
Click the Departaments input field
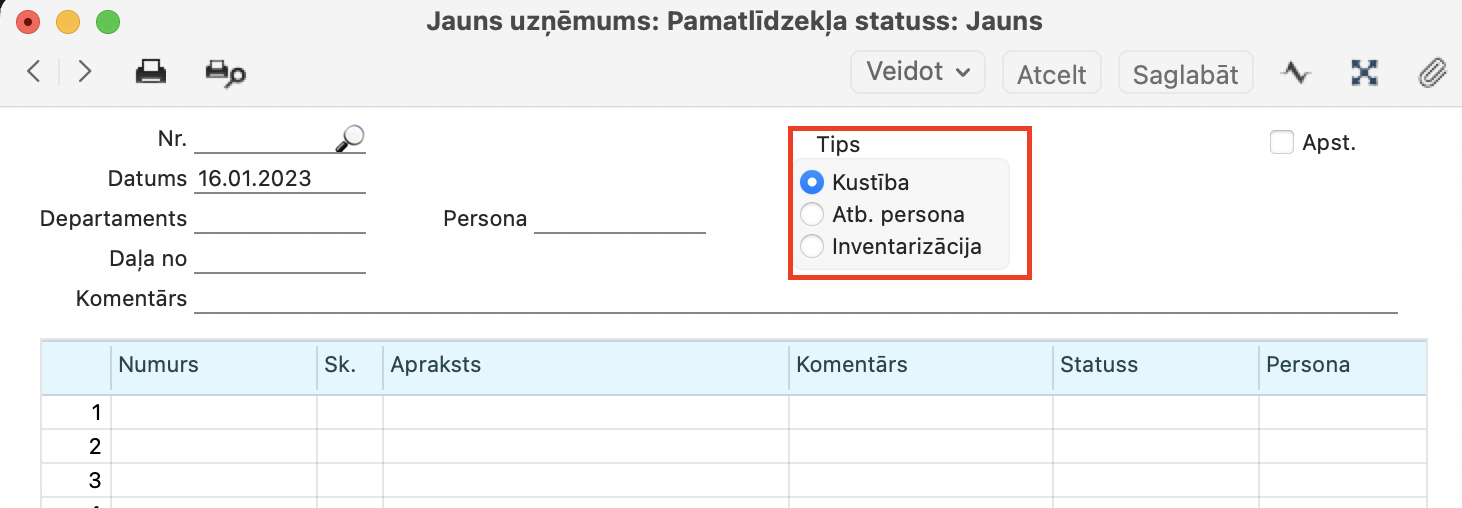point(280,219)
